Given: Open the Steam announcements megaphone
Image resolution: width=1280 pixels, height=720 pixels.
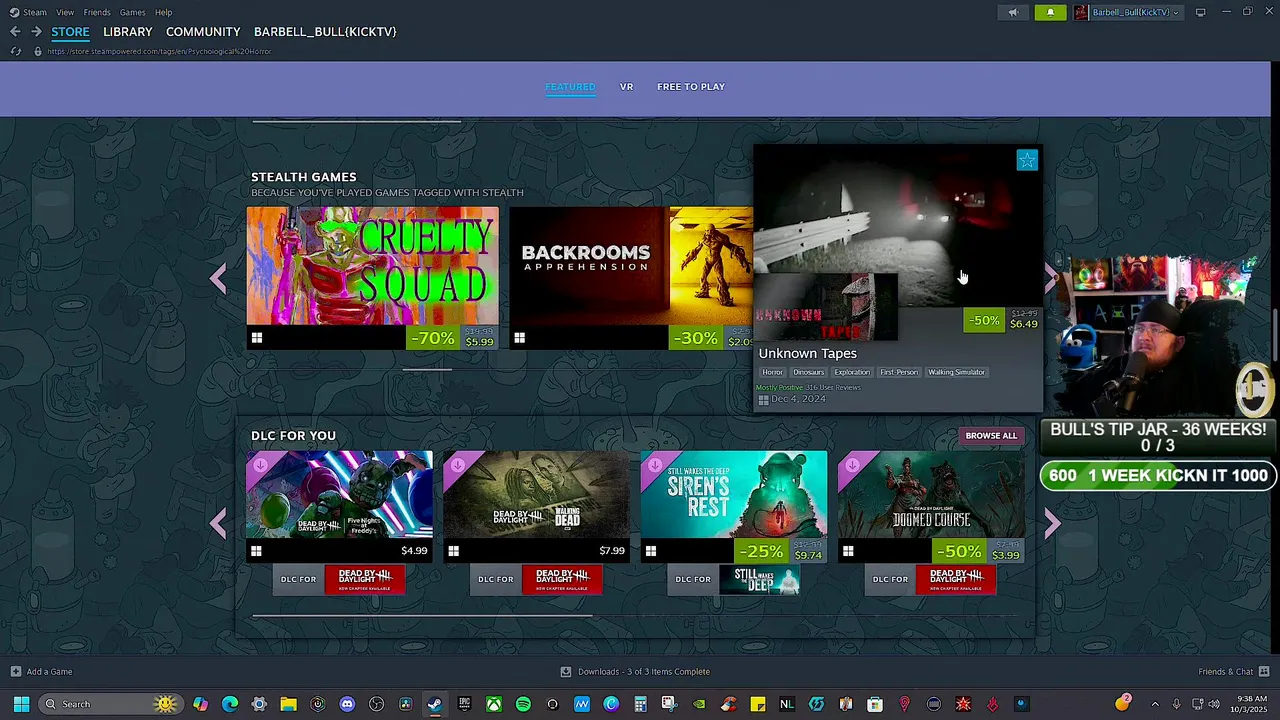Looking at the screenshot, I should [x=1013, y=12].
